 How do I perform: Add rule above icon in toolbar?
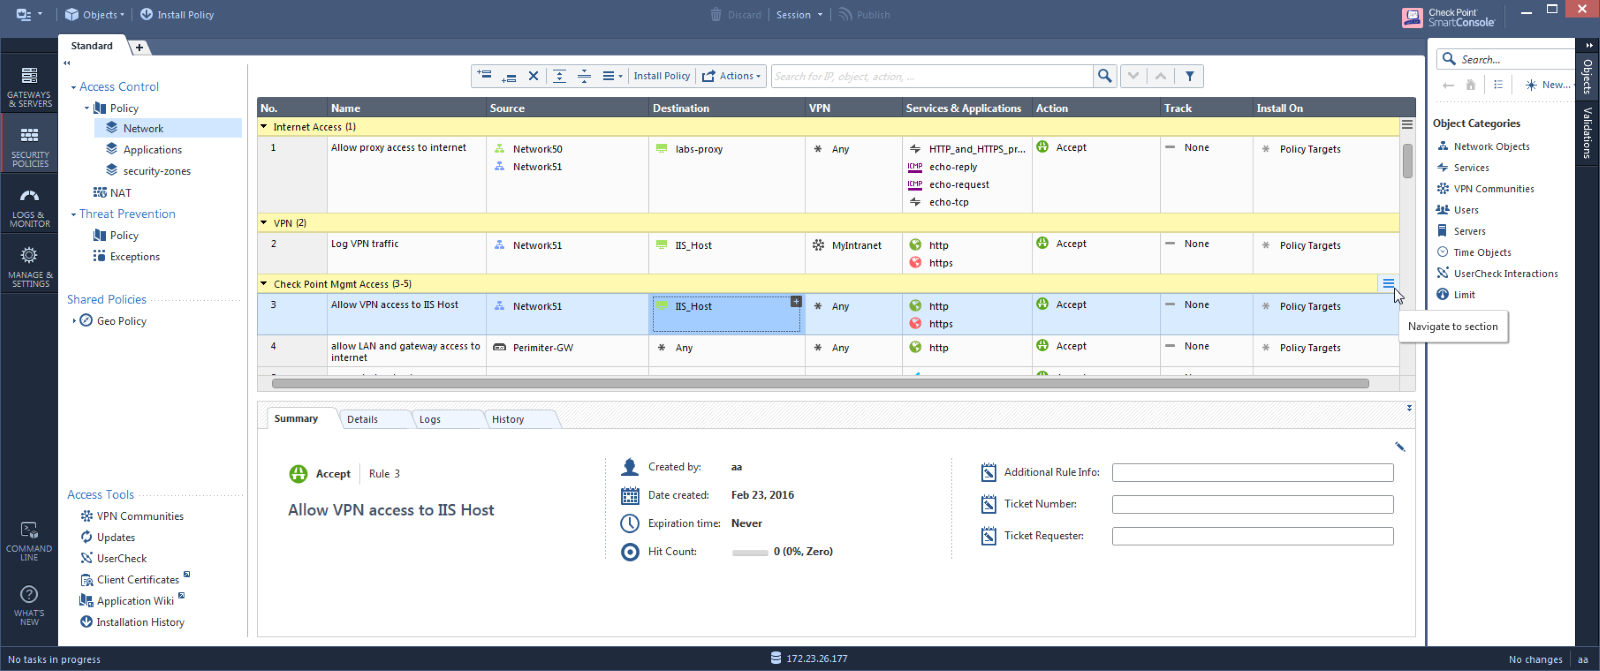[485, 76]
